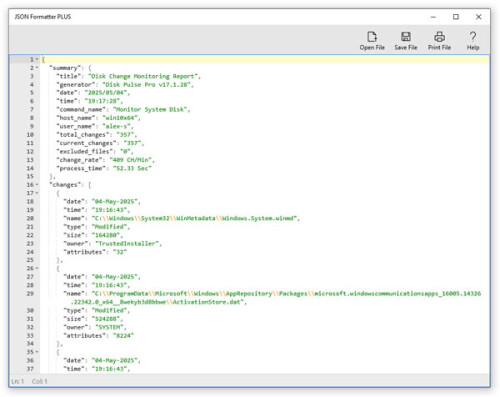
Task: Place cursor in the ActivationStore.dat path line
Action: click(159, 302)
